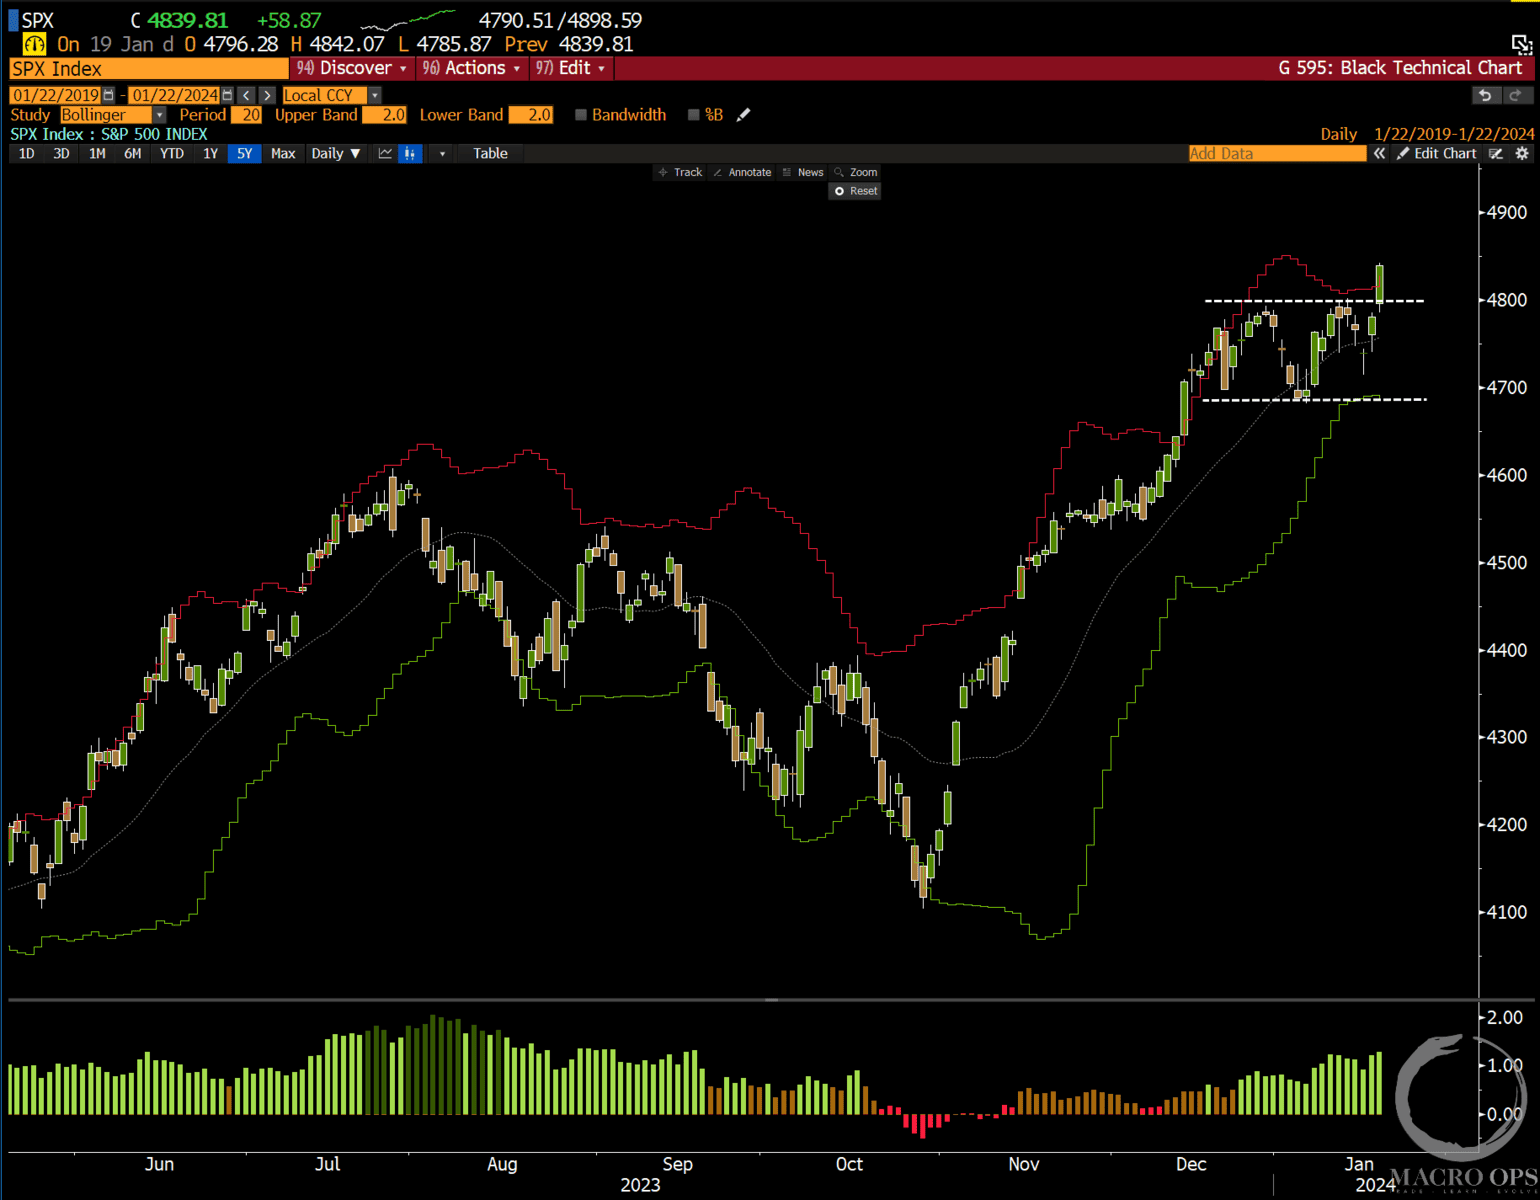1540x1200 pixels.
Task: Click the Upper Band value field
Action: [x=384, y=115]
